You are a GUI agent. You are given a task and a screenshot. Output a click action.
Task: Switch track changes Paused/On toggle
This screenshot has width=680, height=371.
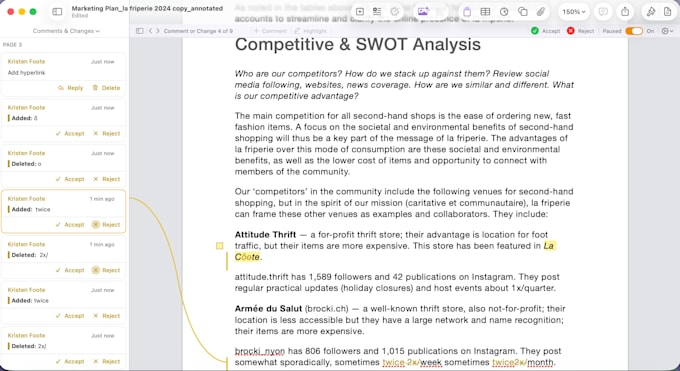(634, 31)
